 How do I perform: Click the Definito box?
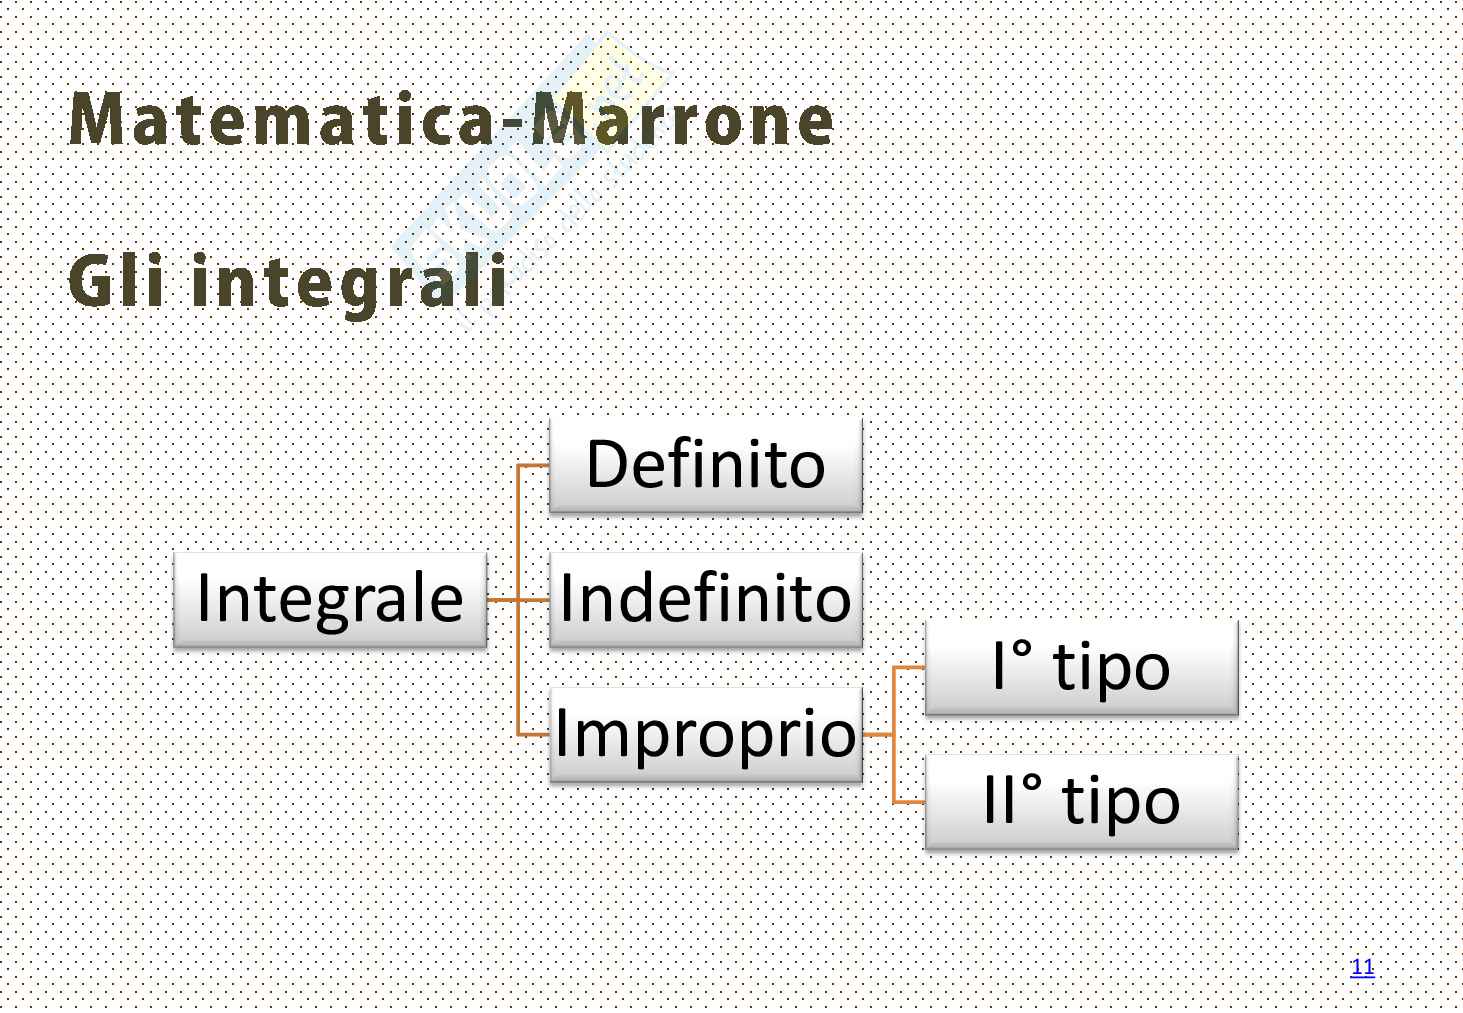[x=705, y=465]
